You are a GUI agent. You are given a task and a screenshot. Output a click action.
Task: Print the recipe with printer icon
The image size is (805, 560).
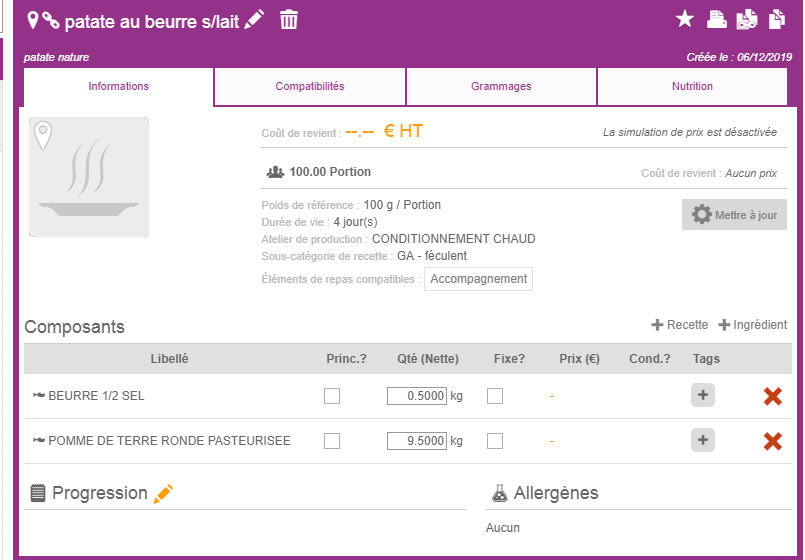click(x=716, y=20)
